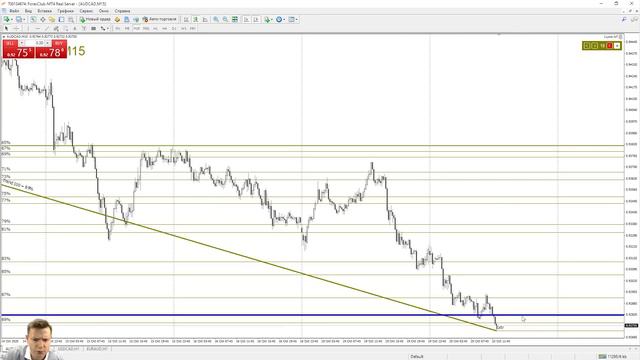The image size is (640, 360).
Task: Click the Default profile in status bar
Action: [417, 356]
